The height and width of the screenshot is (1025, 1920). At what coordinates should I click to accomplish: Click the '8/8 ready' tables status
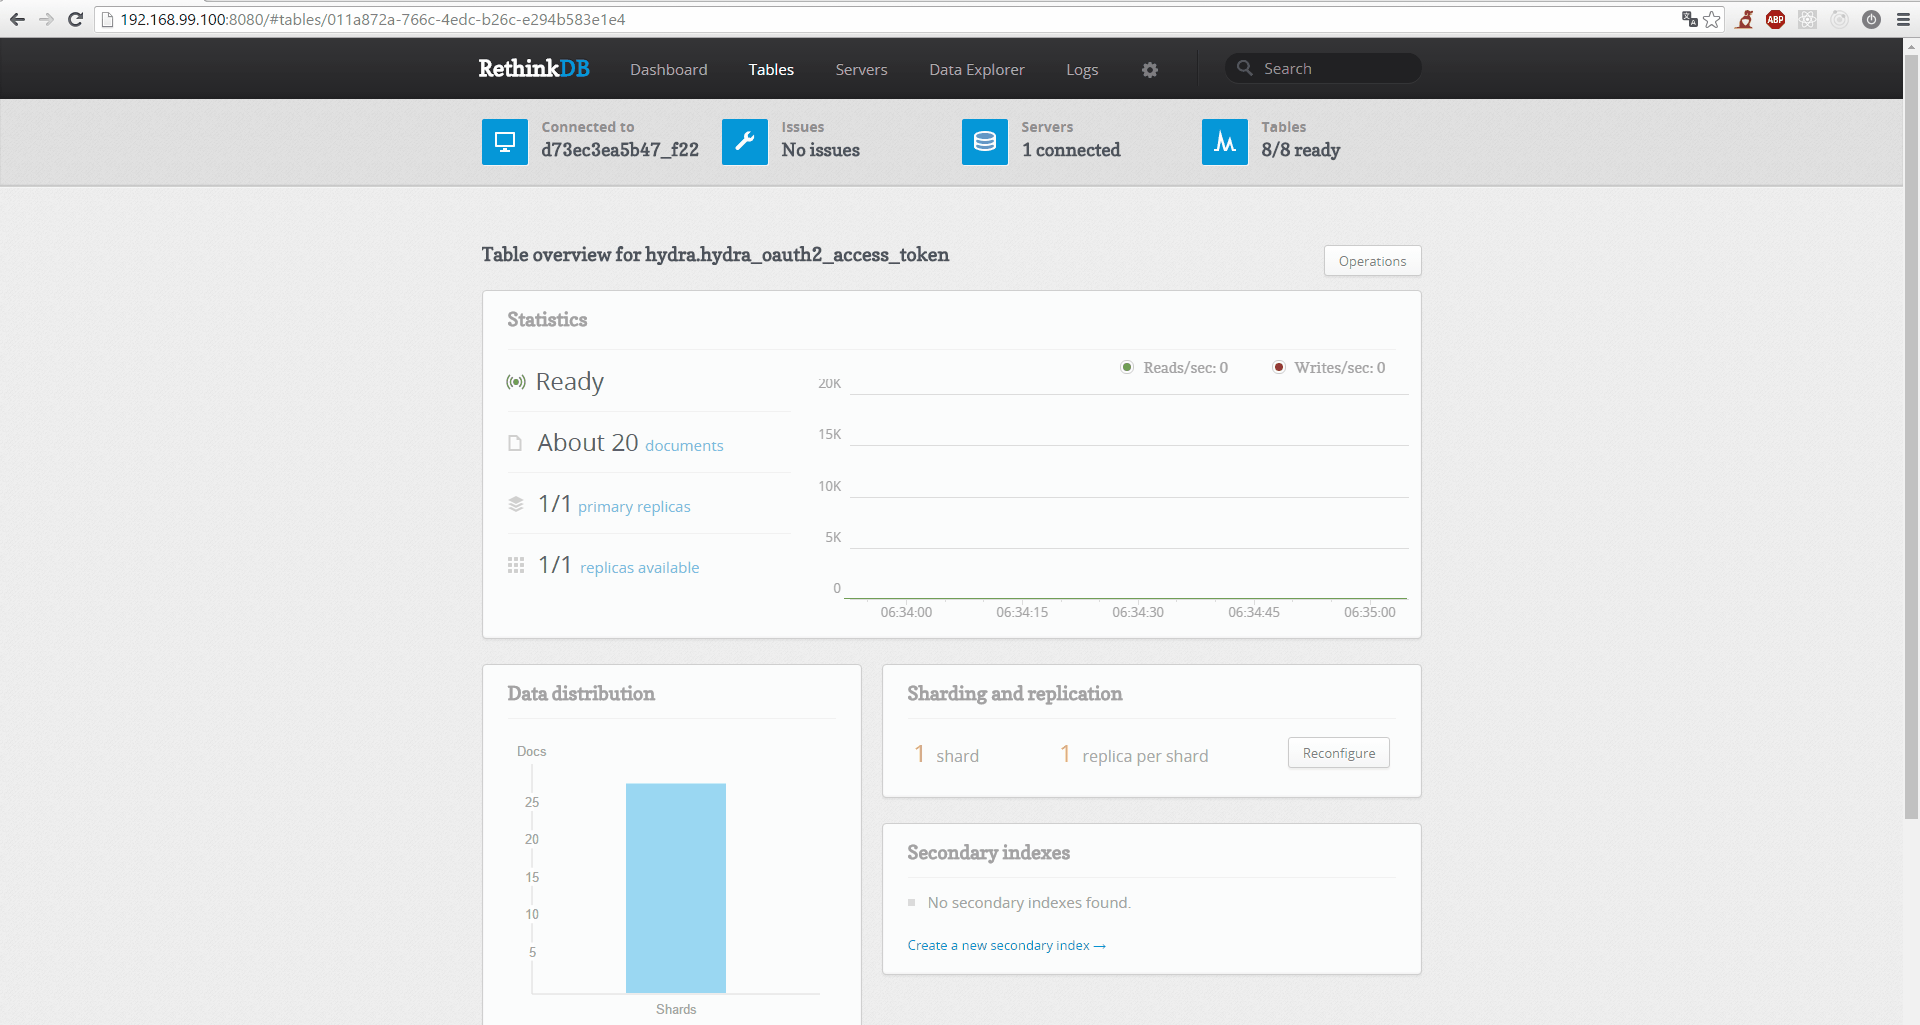coord(1300,150)
